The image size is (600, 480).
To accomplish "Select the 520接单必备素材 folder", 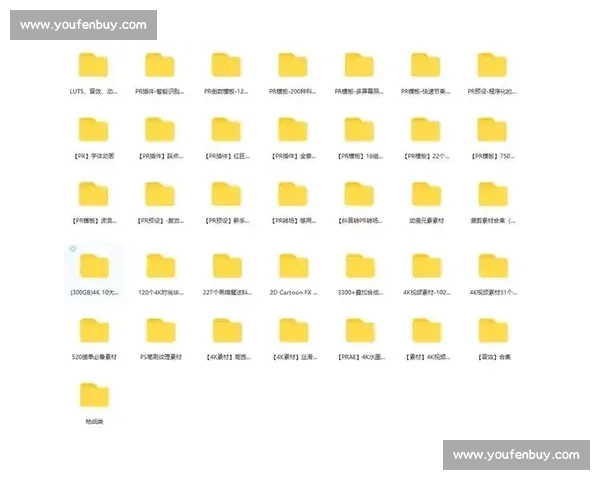I will coord(93,331).
